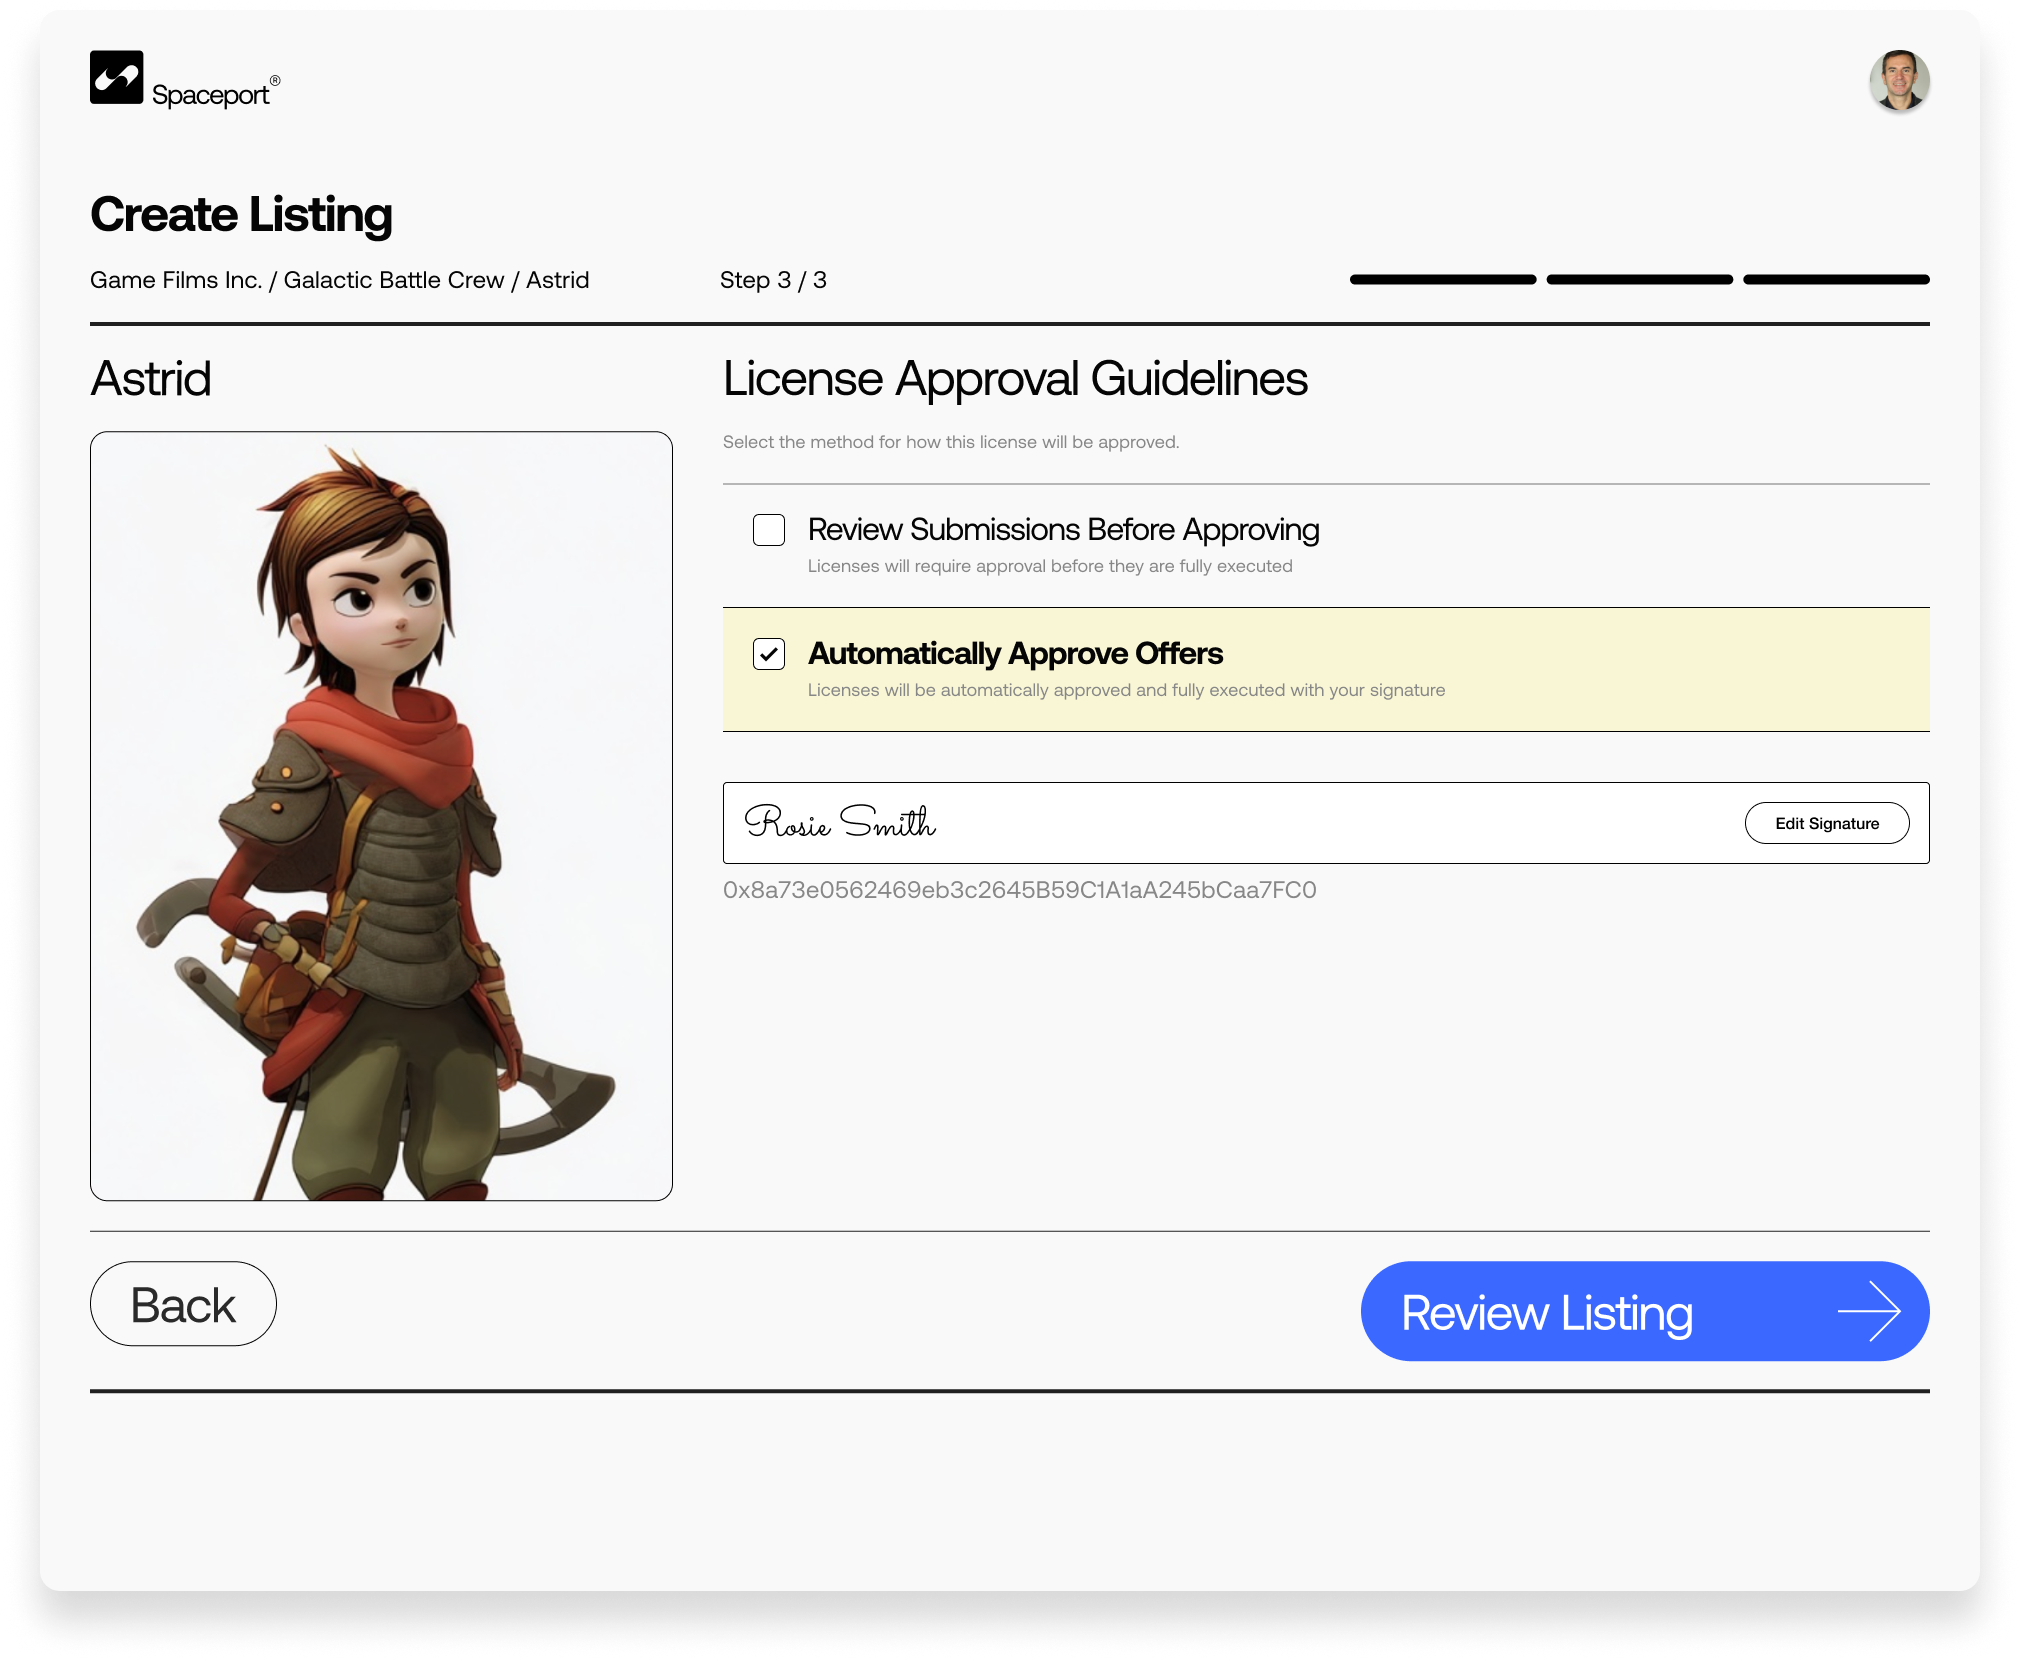This screenshot has height=1661, width=2020.
Task: Open the profile avatar menu
Action: (1899, 82)
